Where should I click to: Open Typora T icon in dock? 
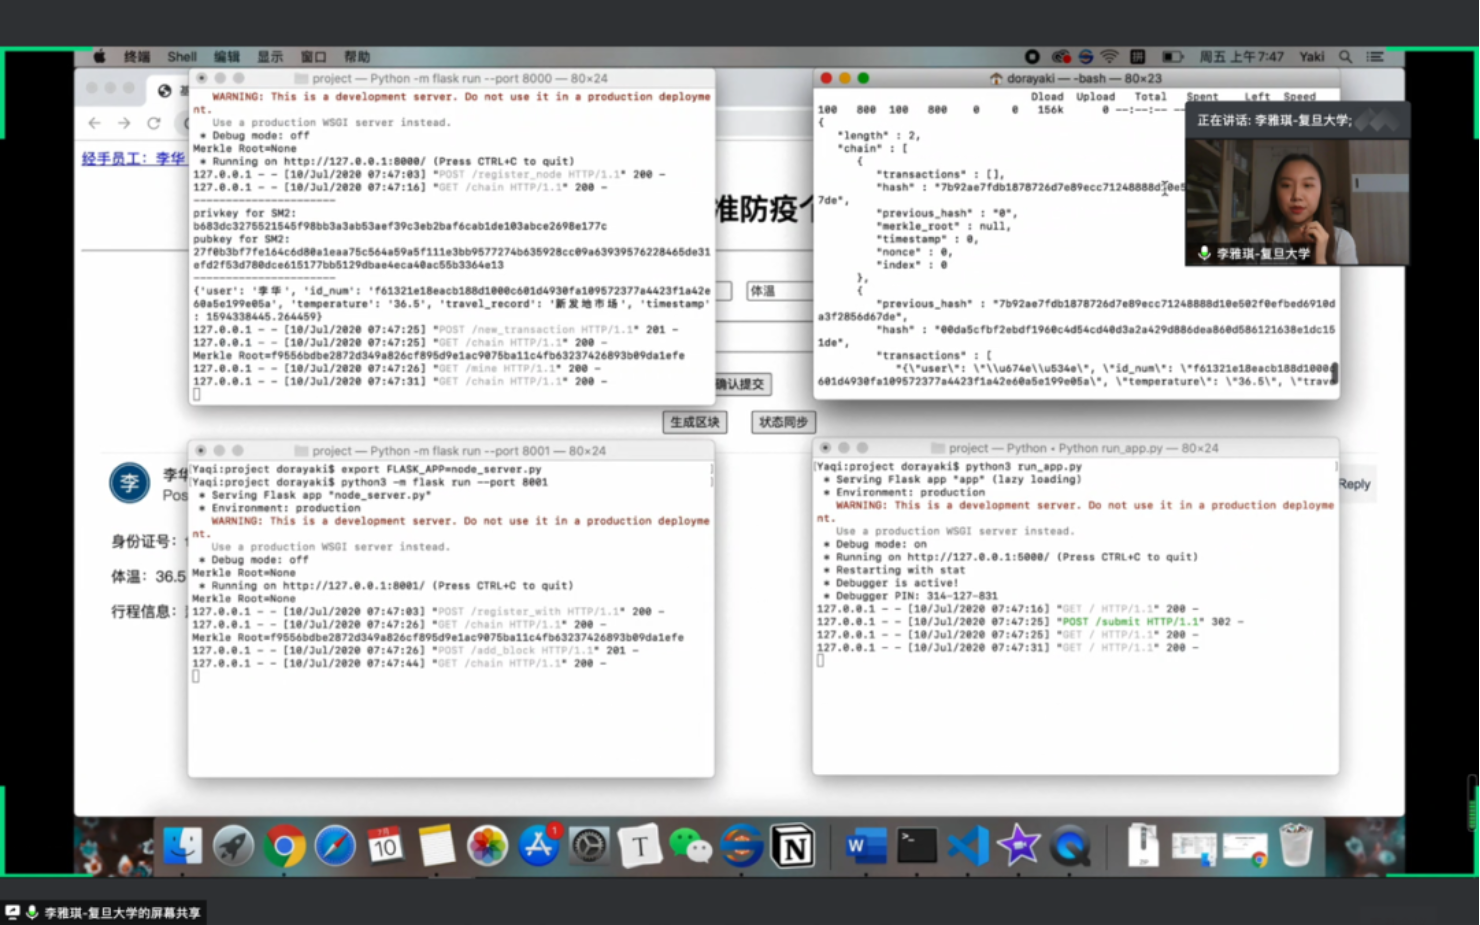tap(640, 846)
